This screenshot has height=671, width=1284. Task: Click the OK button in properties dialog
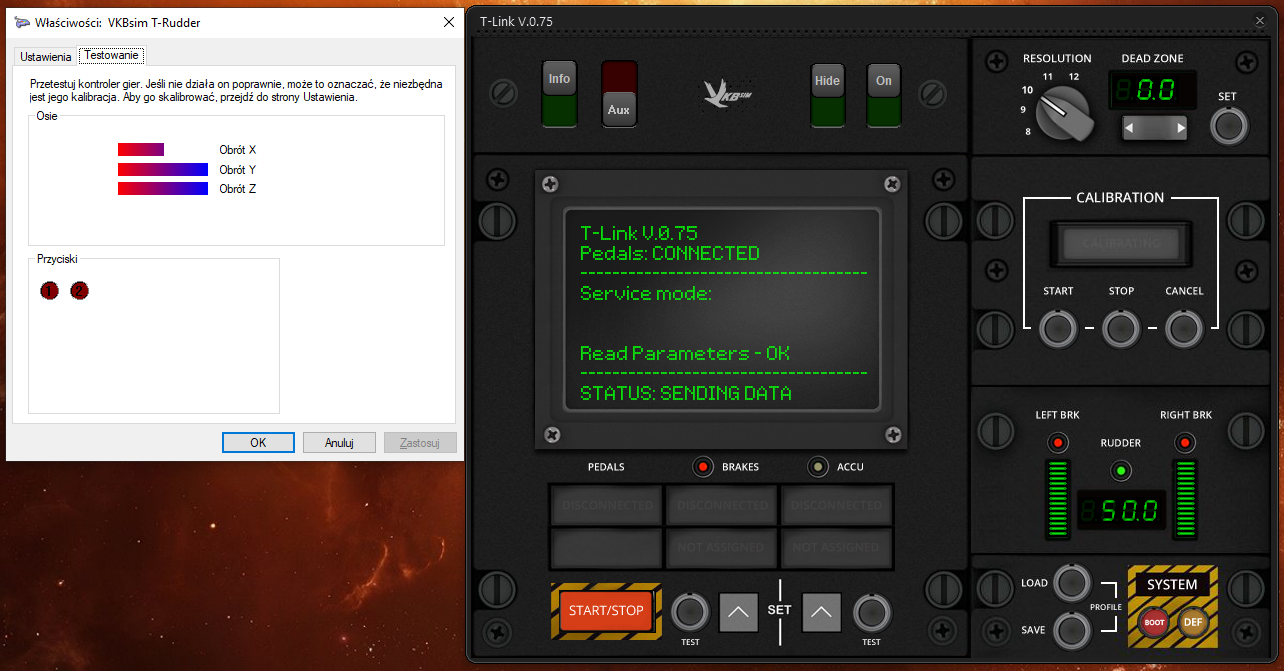tap(258, 442)
